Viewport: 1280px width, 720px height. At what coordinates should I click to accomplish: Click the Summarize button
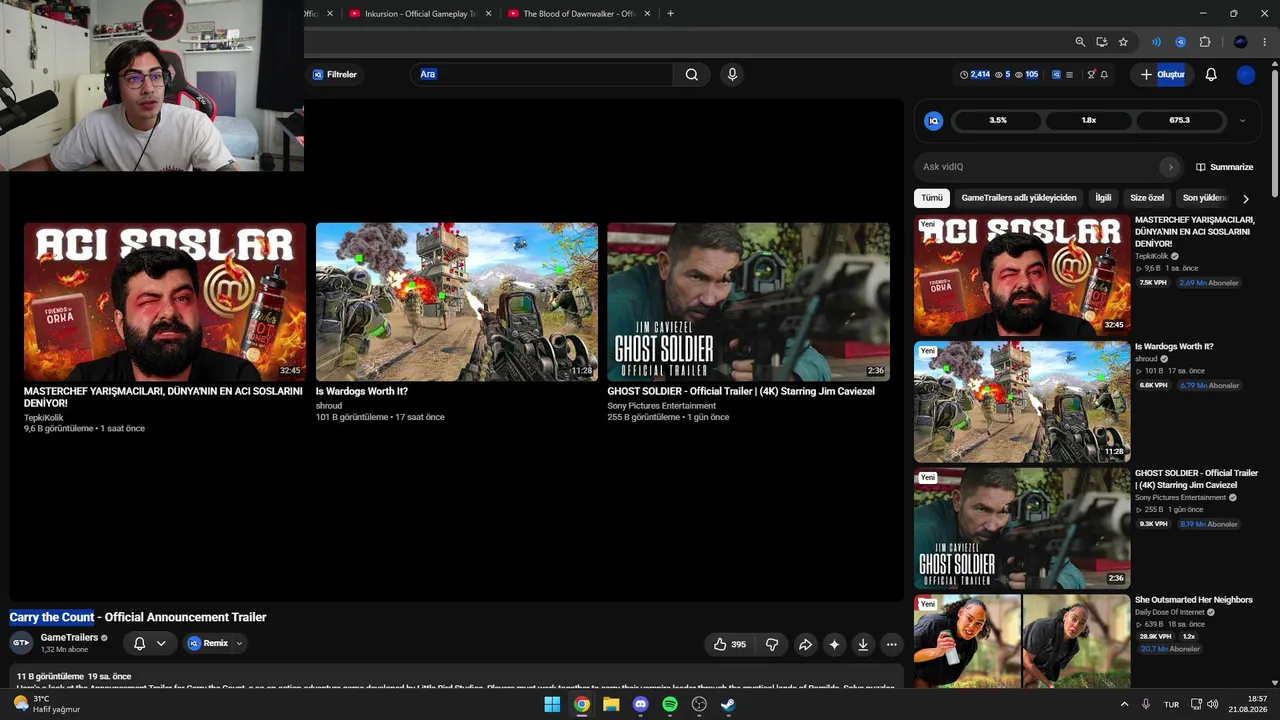[1224, 167]
